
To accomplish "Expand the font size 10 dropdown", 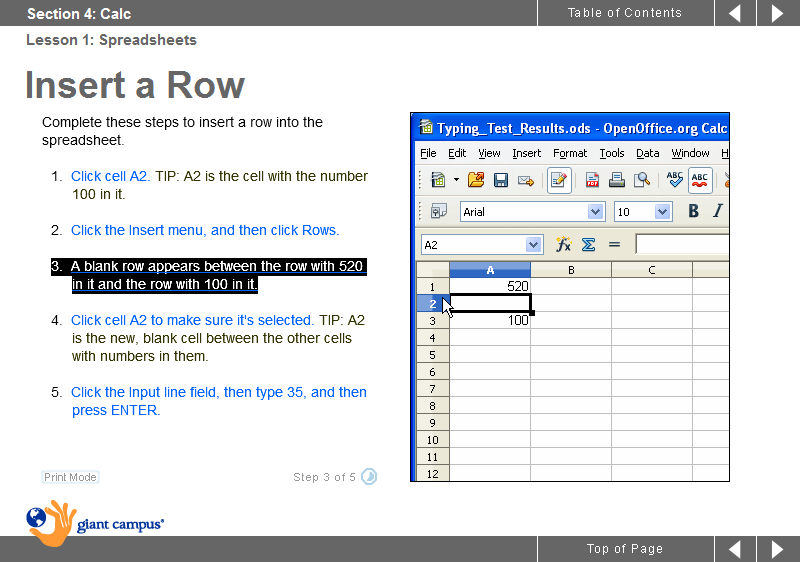I will [662, 212].
